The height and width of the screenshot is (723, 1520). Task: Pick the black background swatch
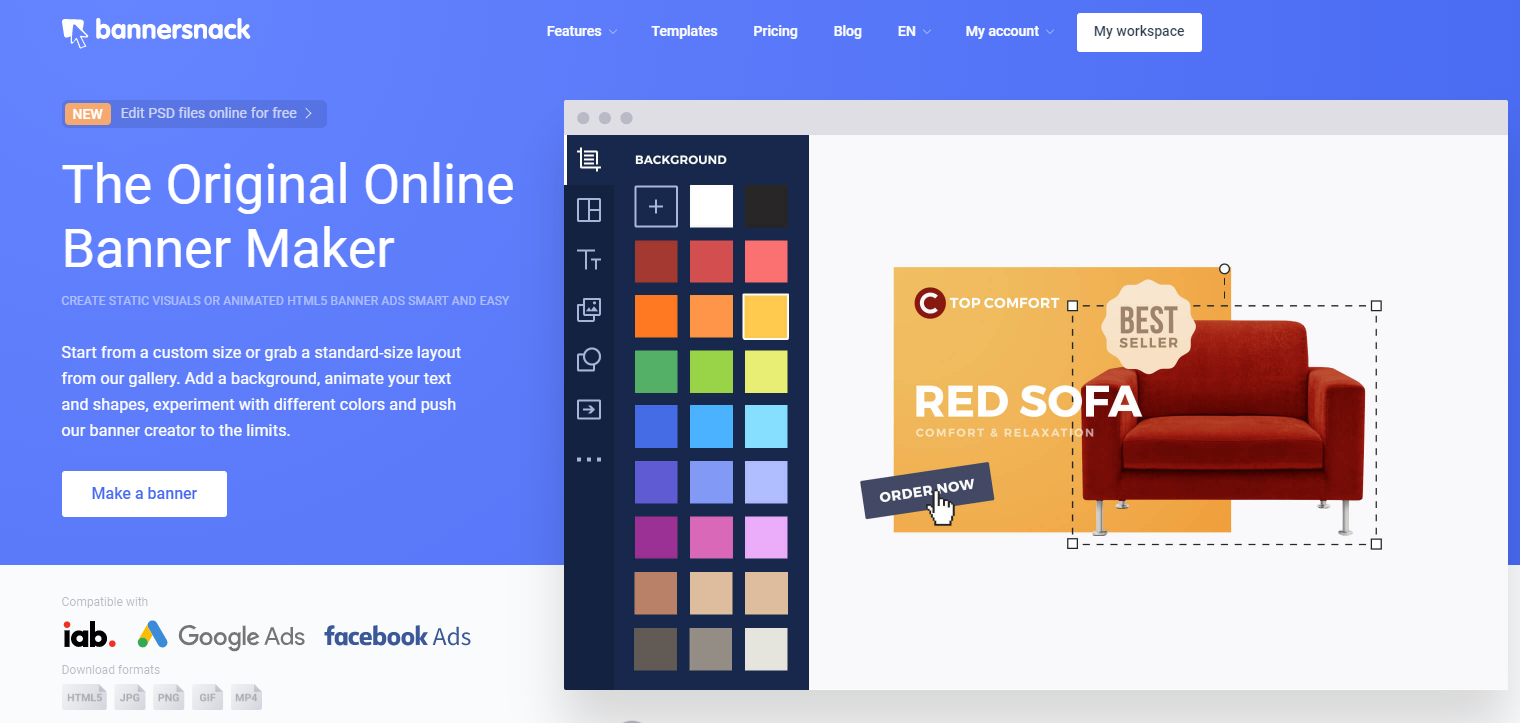click(x=766, y=206)
